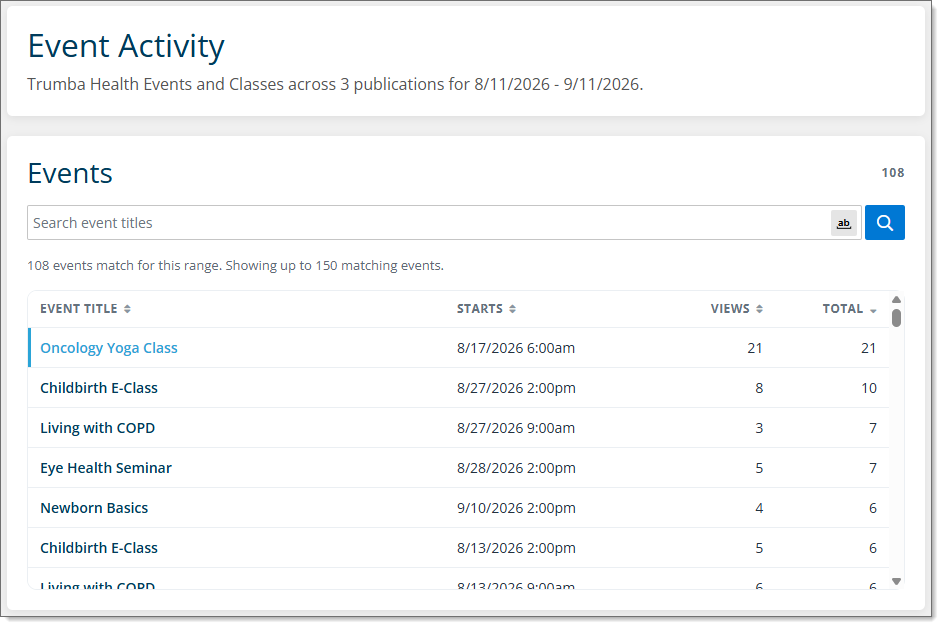Click views value 5 for Eye Health Seminar
942x627 pixels.
tap(759, 468)
